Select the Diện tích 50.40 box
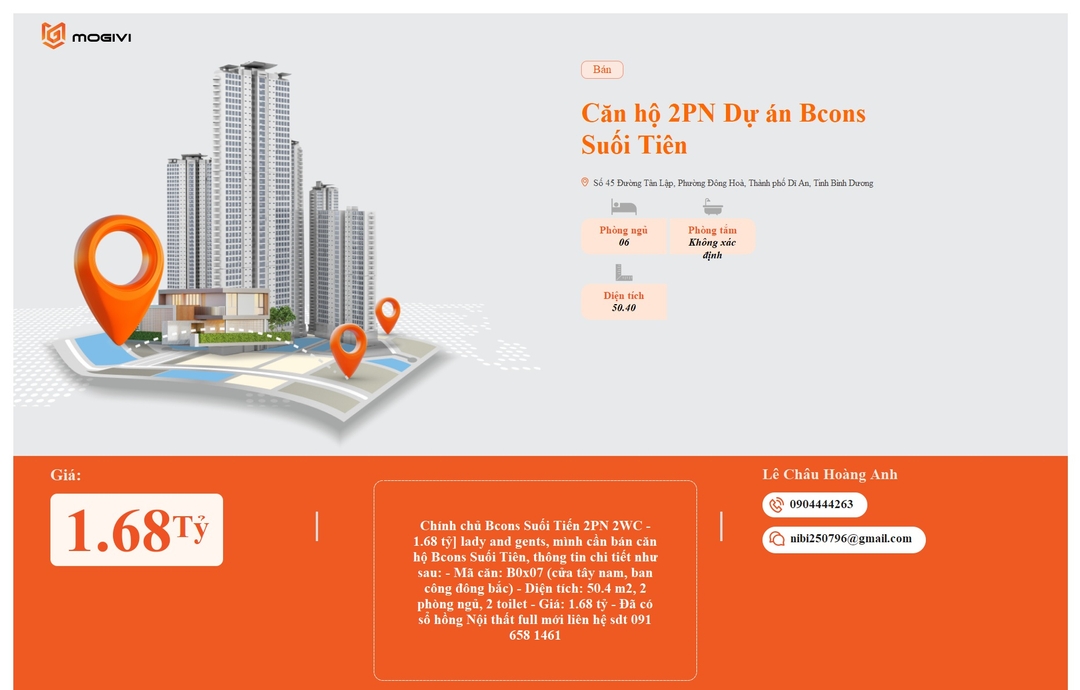Viewport: 1080px width, 690px height. (623, 302)
